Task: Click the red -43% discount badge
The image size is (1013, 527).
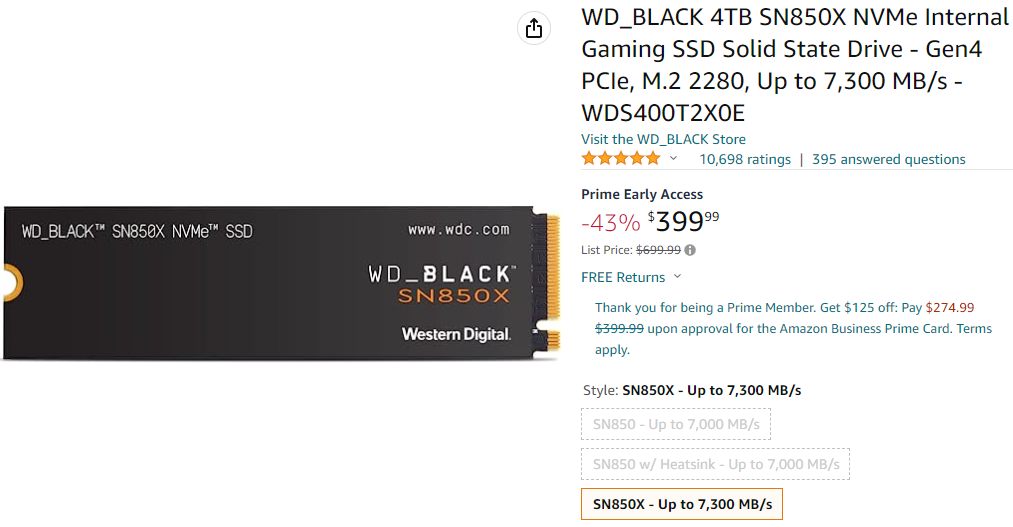Action: 610,221
